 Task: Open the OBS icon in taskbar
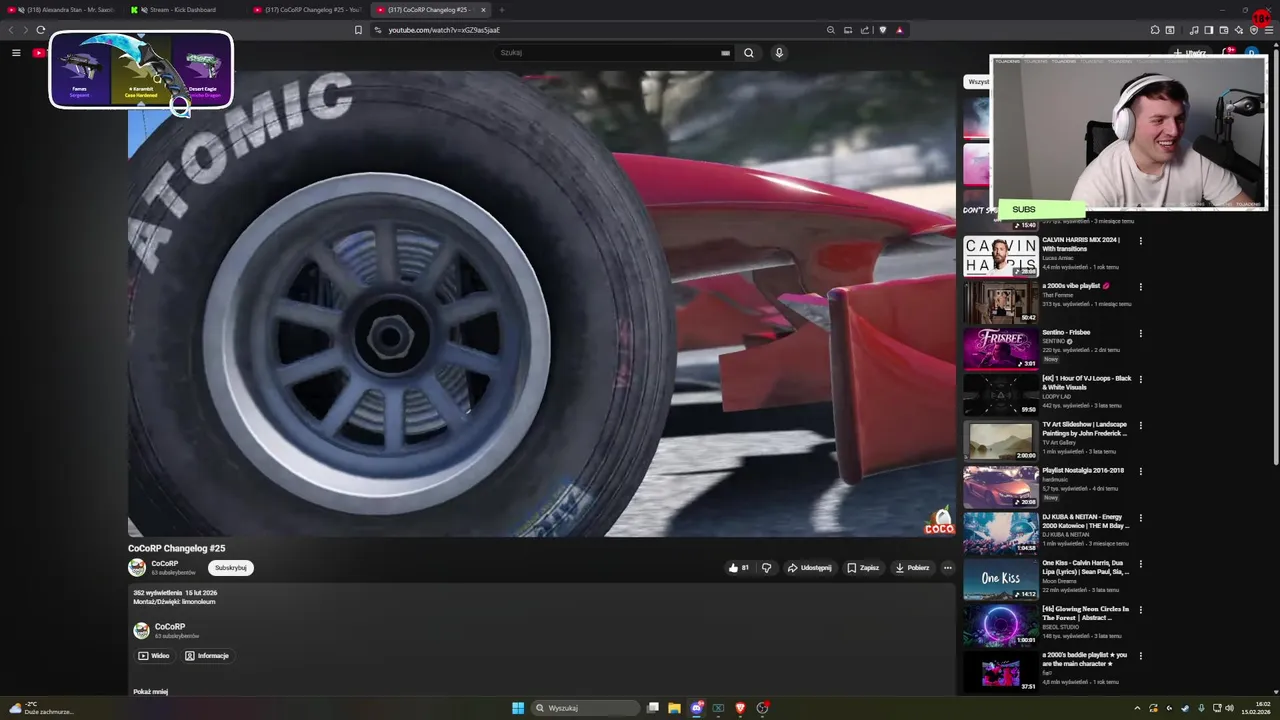pyautogui.click(x=762, y=708)
